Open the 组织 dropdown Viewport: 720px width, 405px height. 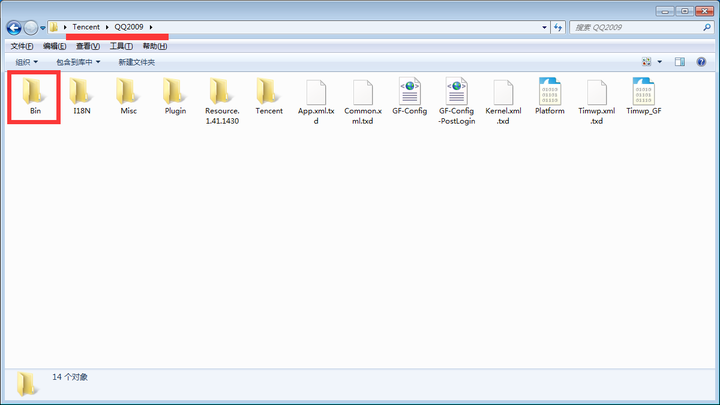point(27,62)
